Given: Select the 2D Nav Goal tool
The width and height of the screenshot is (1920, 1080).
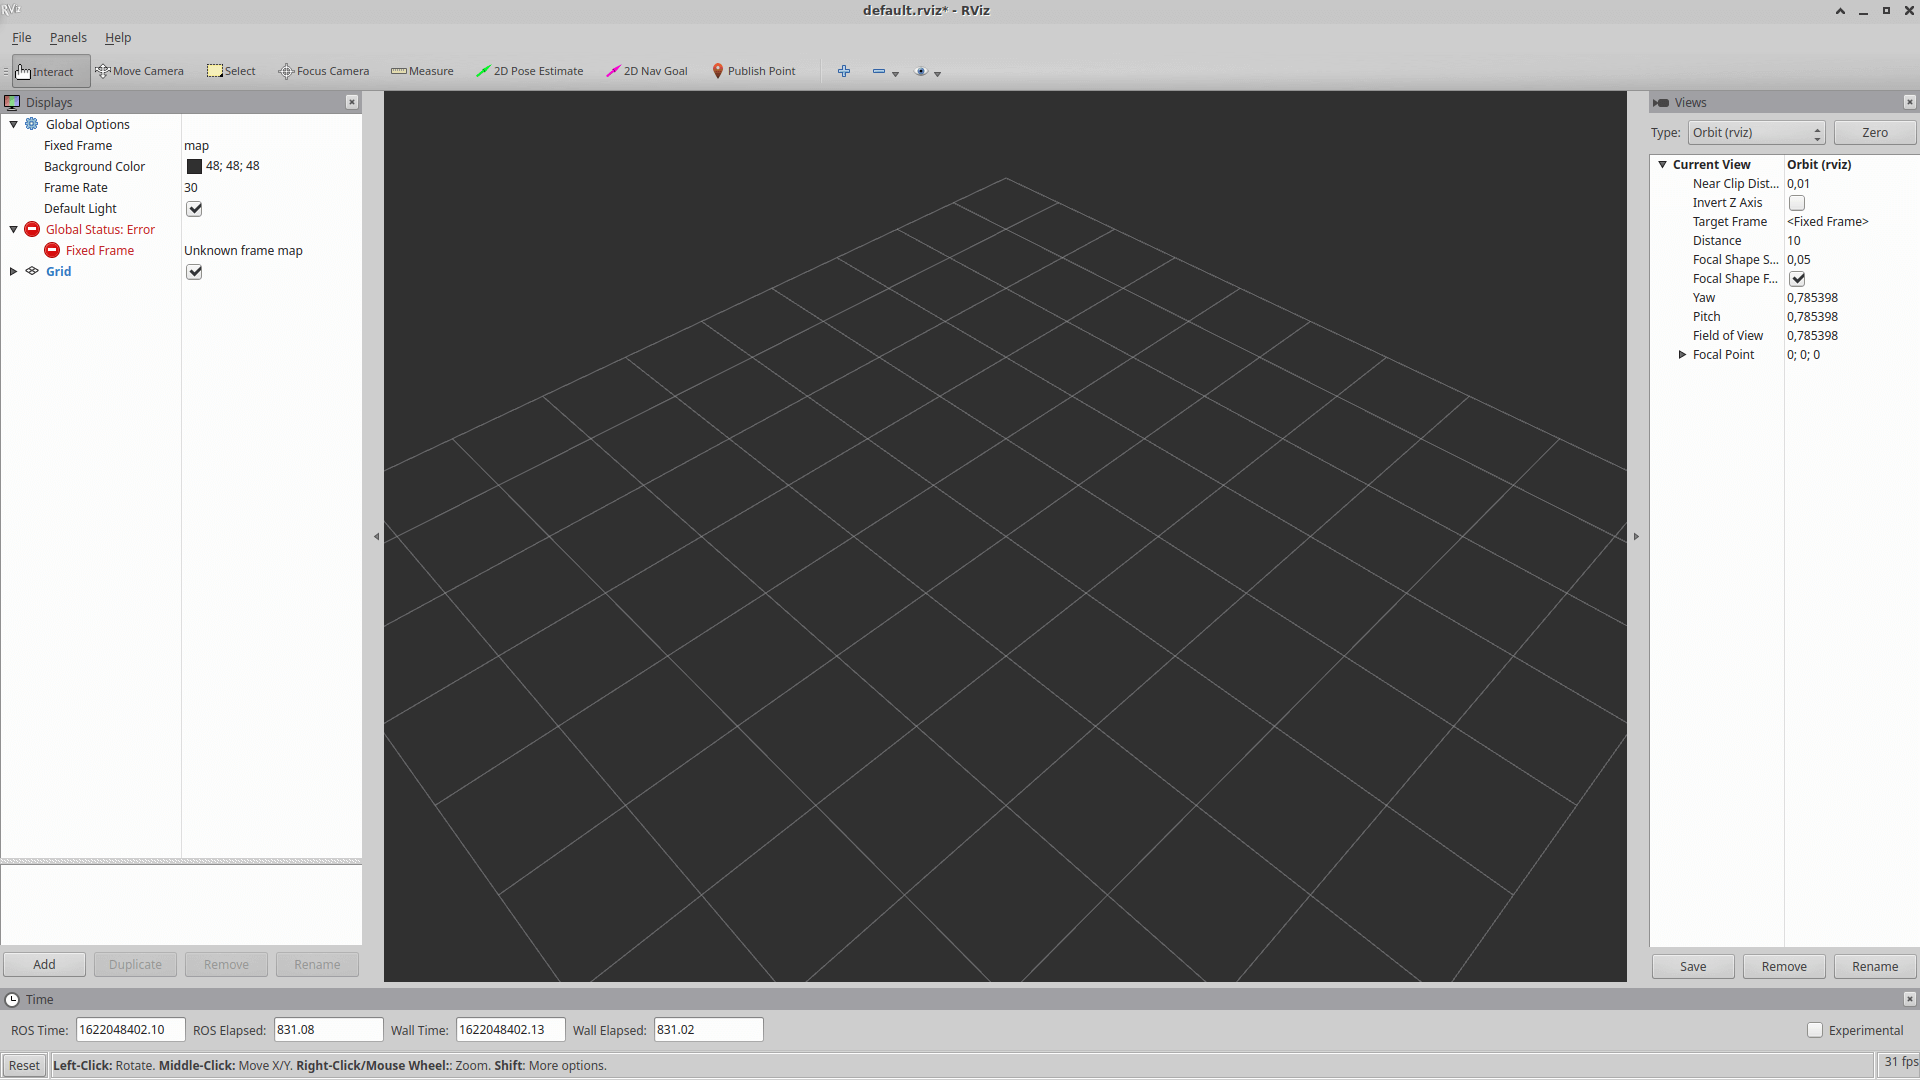Looking at the screenshot, I should pyautogui.click(x=647, y=70).
